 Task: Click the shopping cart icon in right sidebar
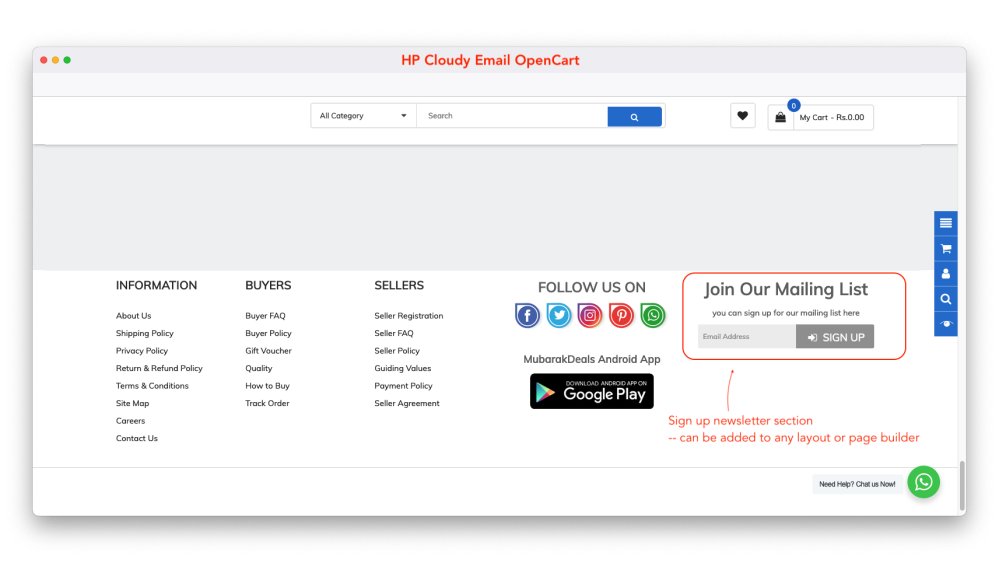pos(946,249)
